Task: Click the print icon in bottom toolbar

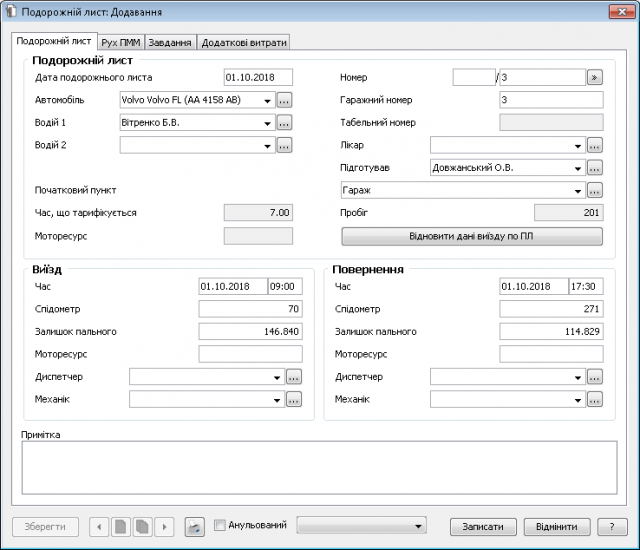Action: pos(194,526)
